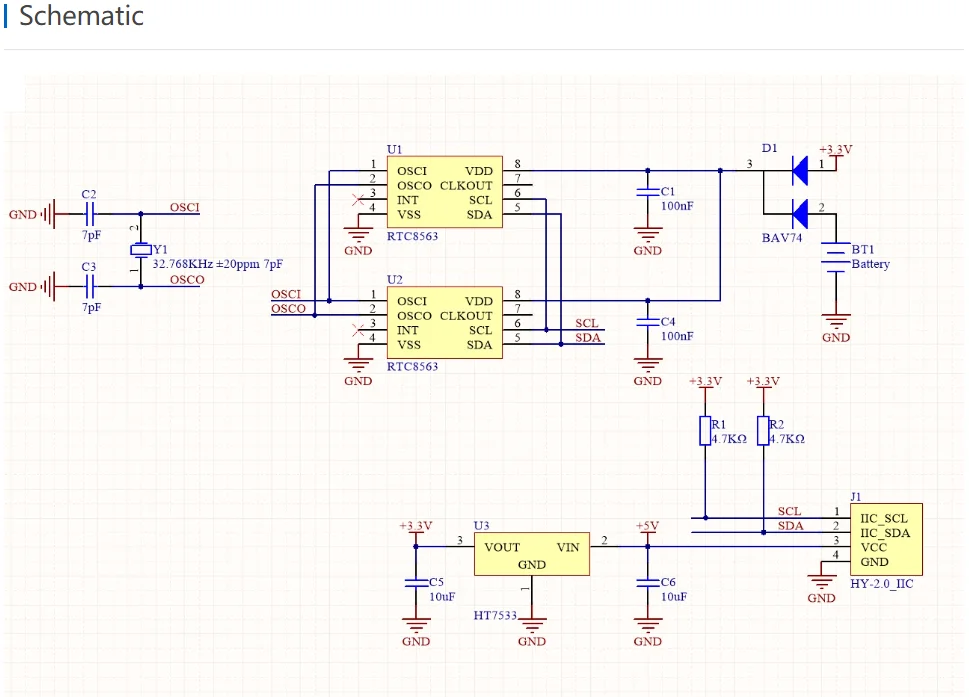Click the R2 resistor symbol
Viewport: 969px width, 697px height.
click(x=763, y=431)
